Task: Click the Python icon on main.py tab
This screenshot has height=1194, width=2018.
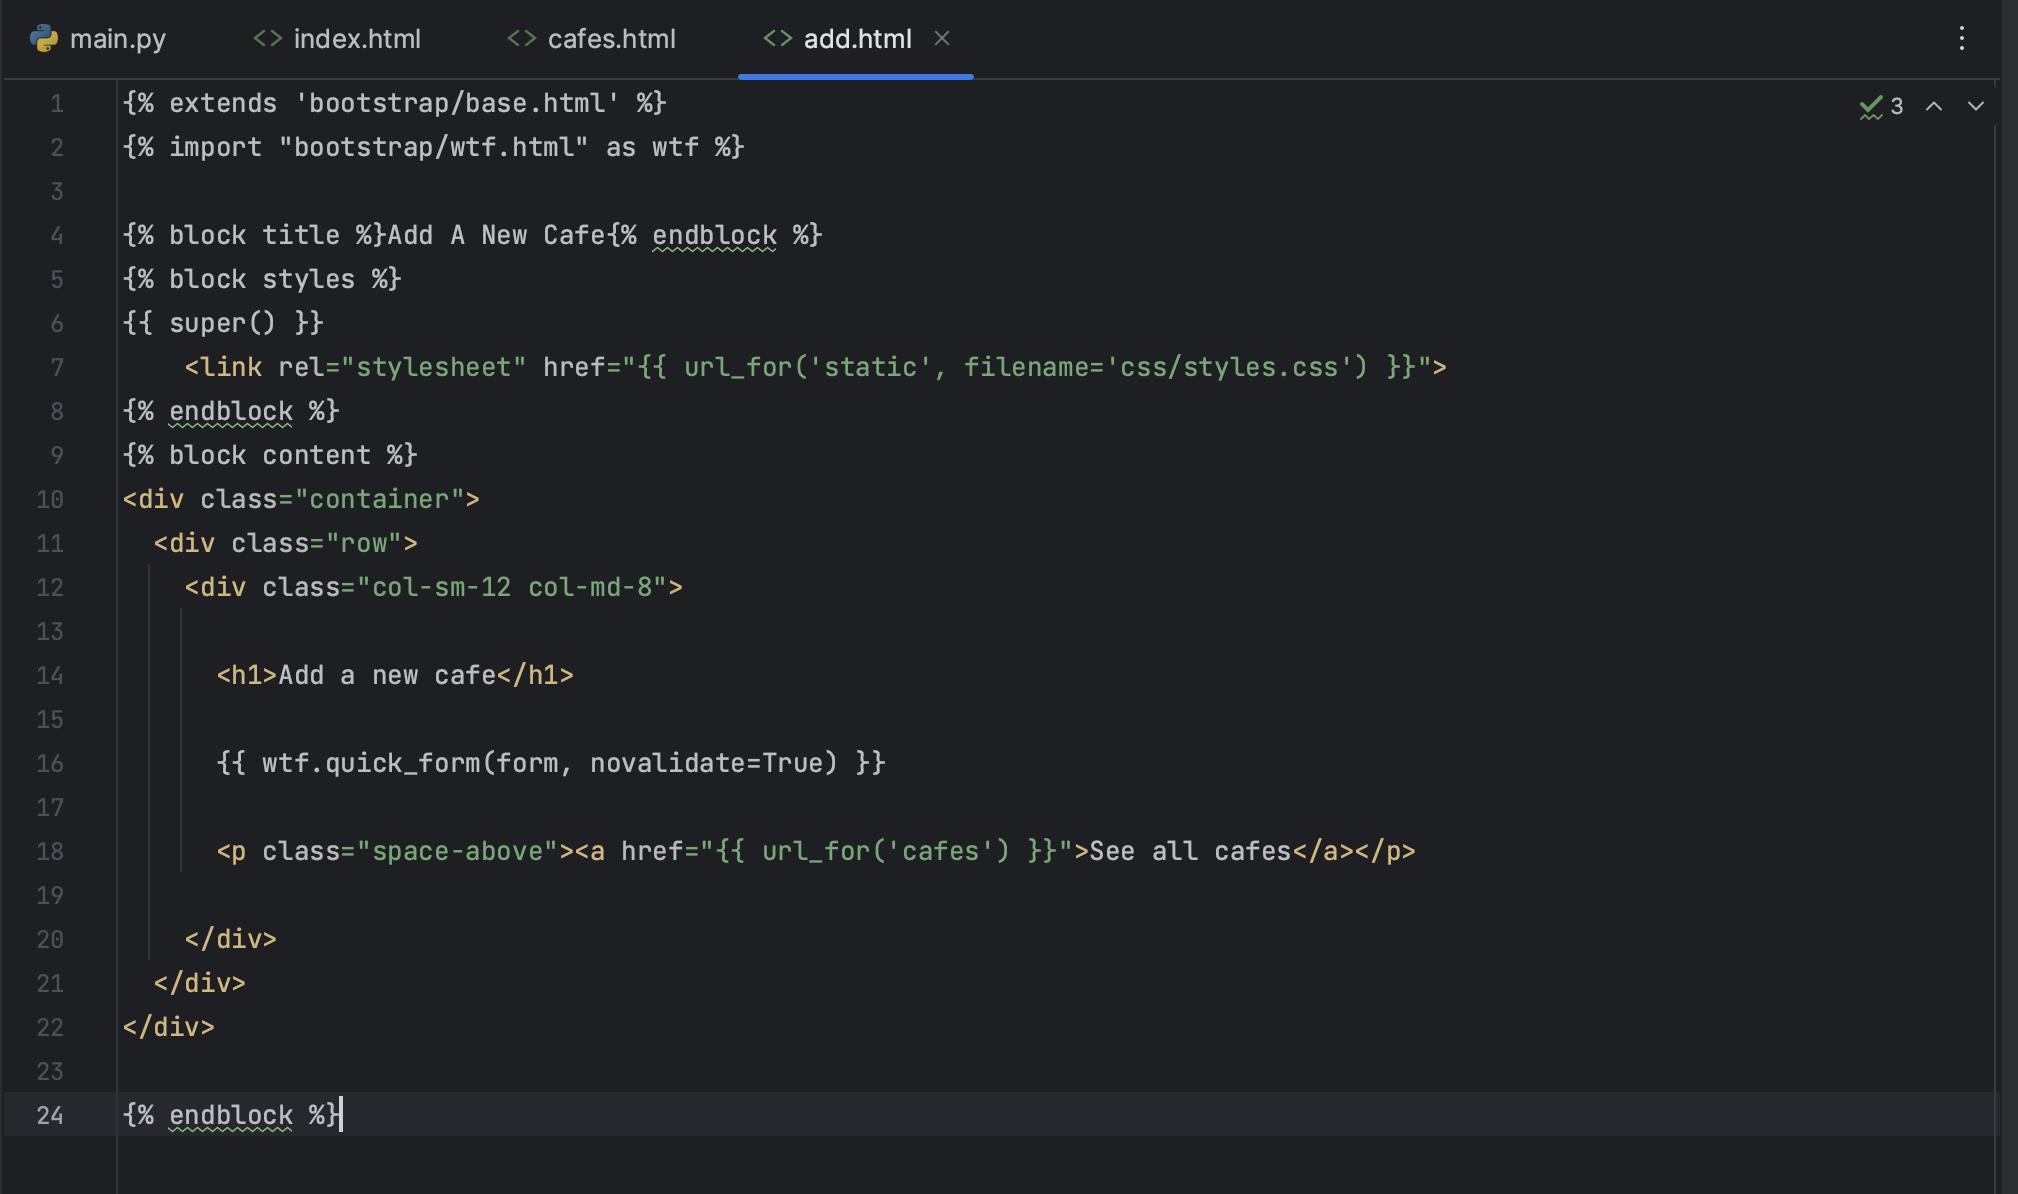Action: pyautogui.click(x=44, y=39)
